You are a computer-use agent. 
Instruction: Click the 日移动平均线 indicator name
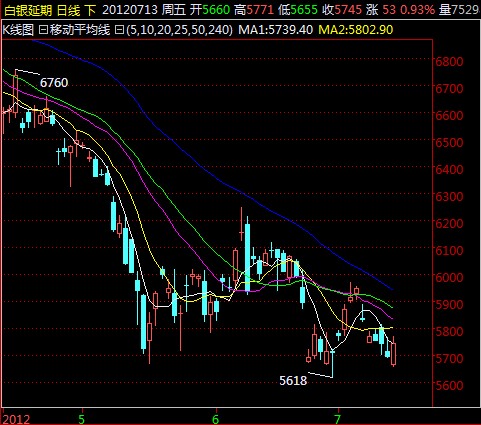(74, 30)
